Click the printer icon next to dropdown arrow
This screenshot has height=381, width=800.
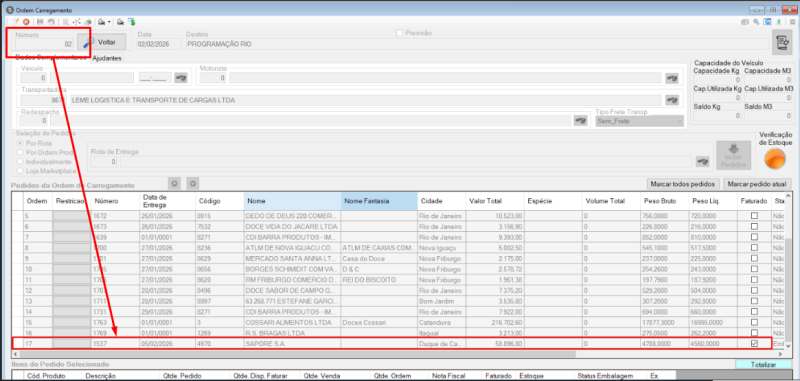[102, 22]
